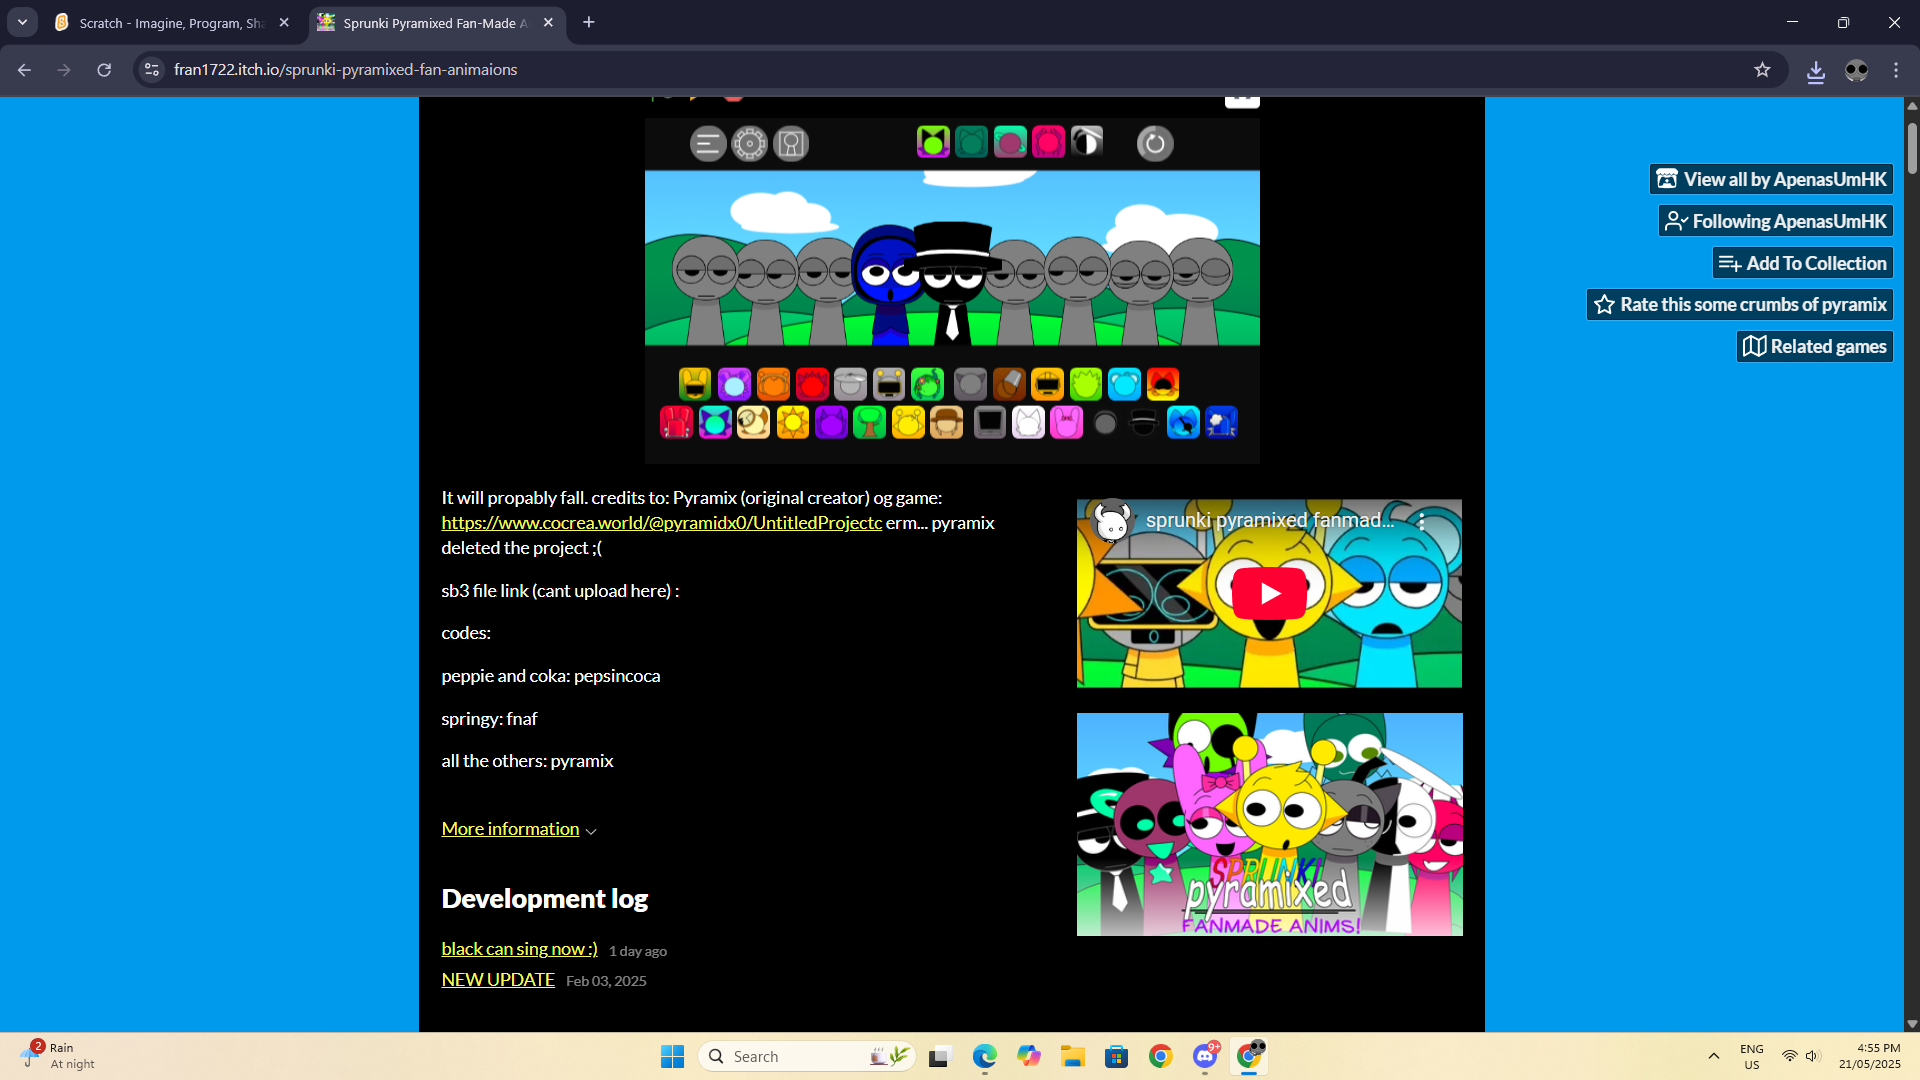The image size is (1920, 1080).
Task: Pick the red car character icon
Action: click(x=677, y=423)
